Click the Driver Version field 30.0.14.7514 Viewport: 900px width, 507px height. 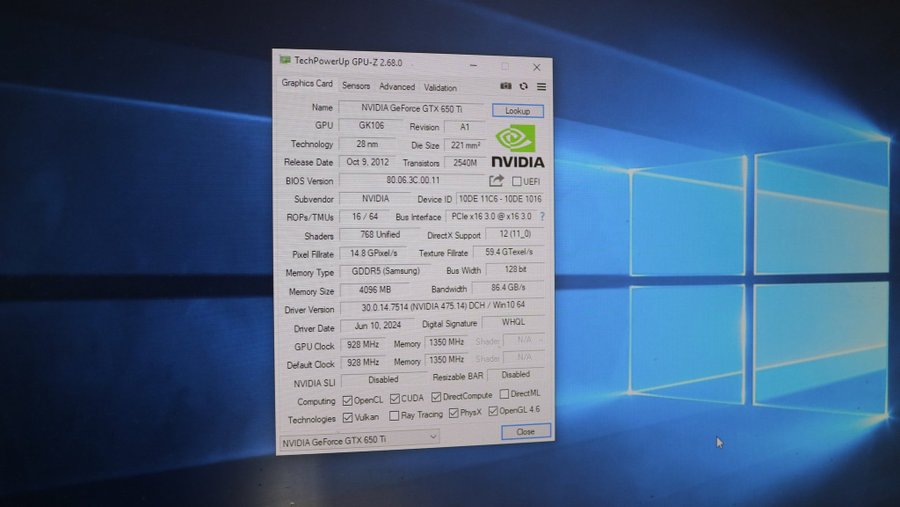click(443, 306)
